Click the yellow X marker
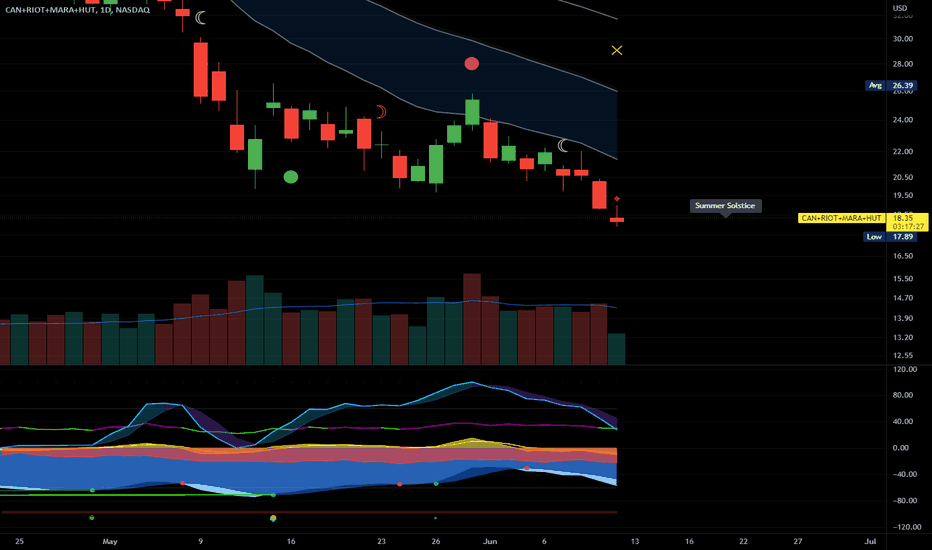The image size is (932, 550). click(617, 51)
